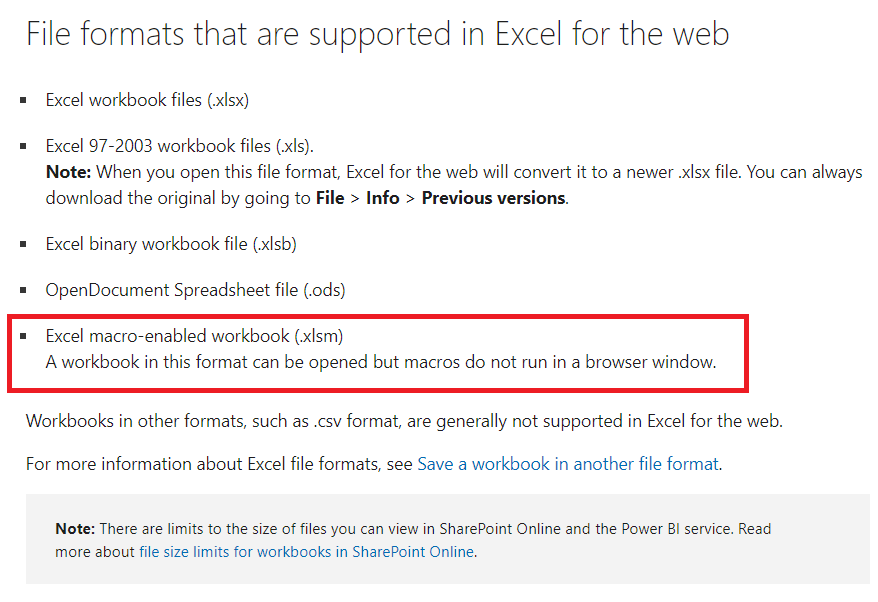Image resolution: width=878 pixels, height=602 pixels.
Task: Click the bold 'File' text in the note
Action: pyautogui.click(x=330, y=198)
